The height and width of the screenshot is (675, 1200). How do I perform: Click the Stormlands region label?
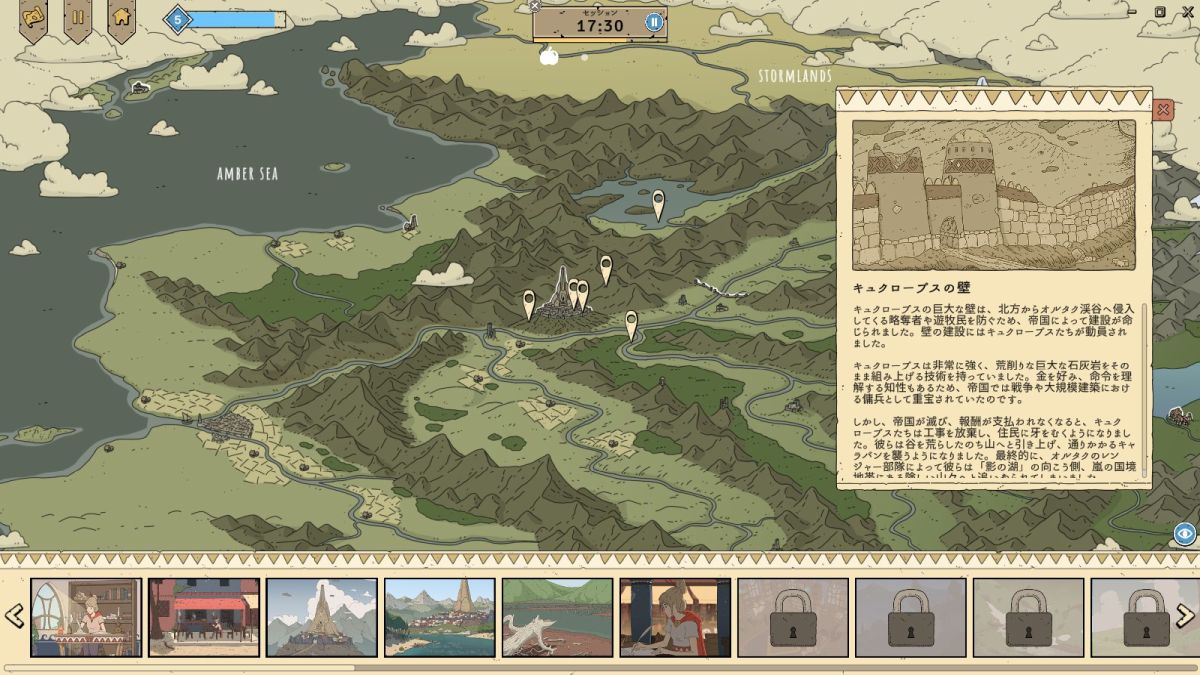tap(795, 76)
